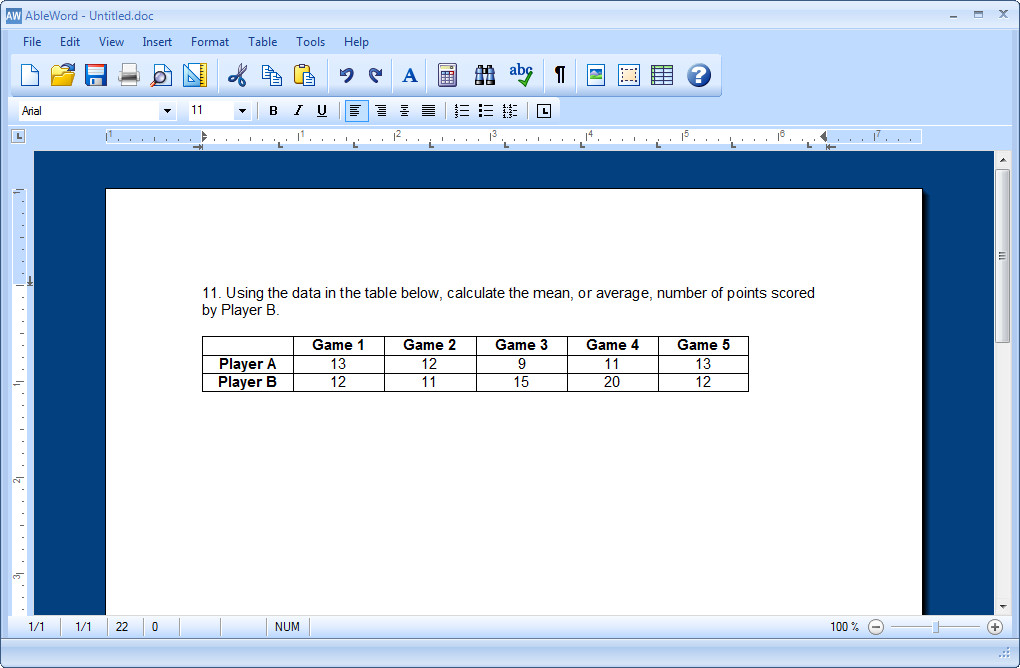This screenshot has width=1020, height=668.
Task: Open the View menu
Action: (111, 42)
